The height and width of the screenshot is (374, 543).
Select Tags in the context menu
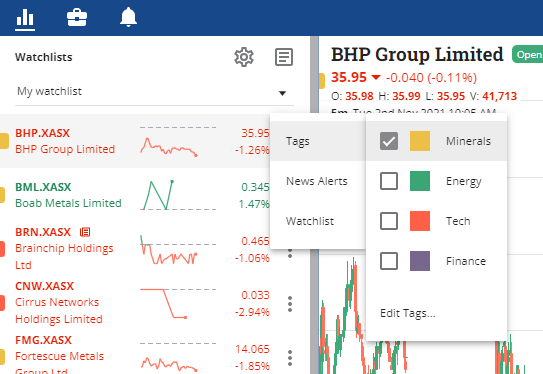318,141
